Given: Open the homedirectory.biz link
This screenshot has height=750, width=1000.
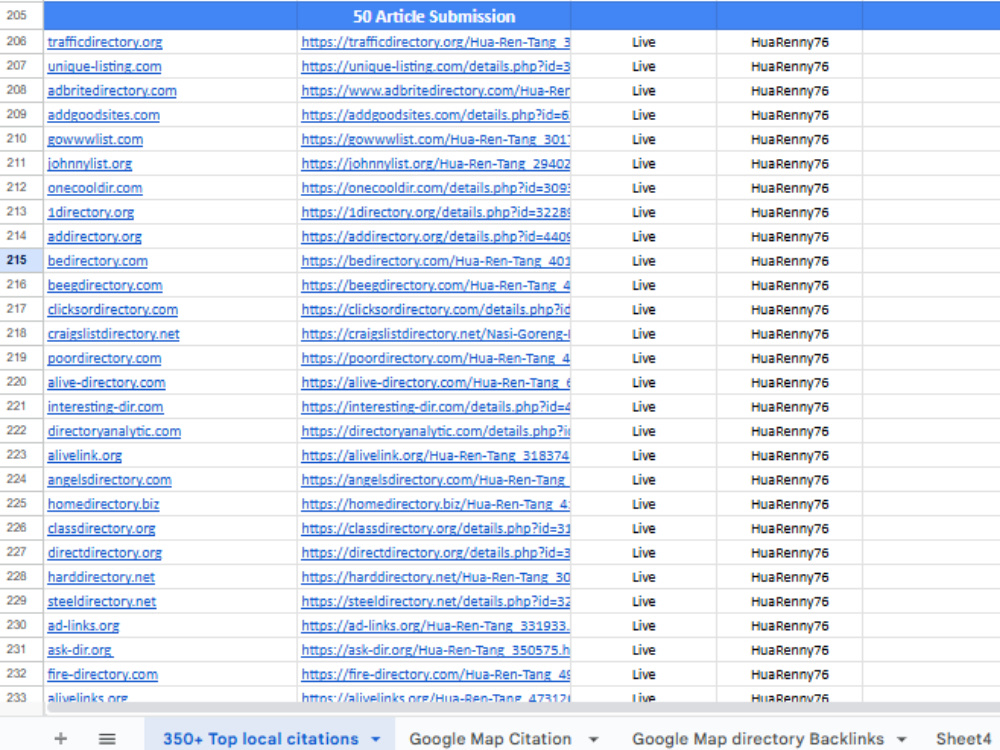Looking at the screenshot, I should [103, 504].
